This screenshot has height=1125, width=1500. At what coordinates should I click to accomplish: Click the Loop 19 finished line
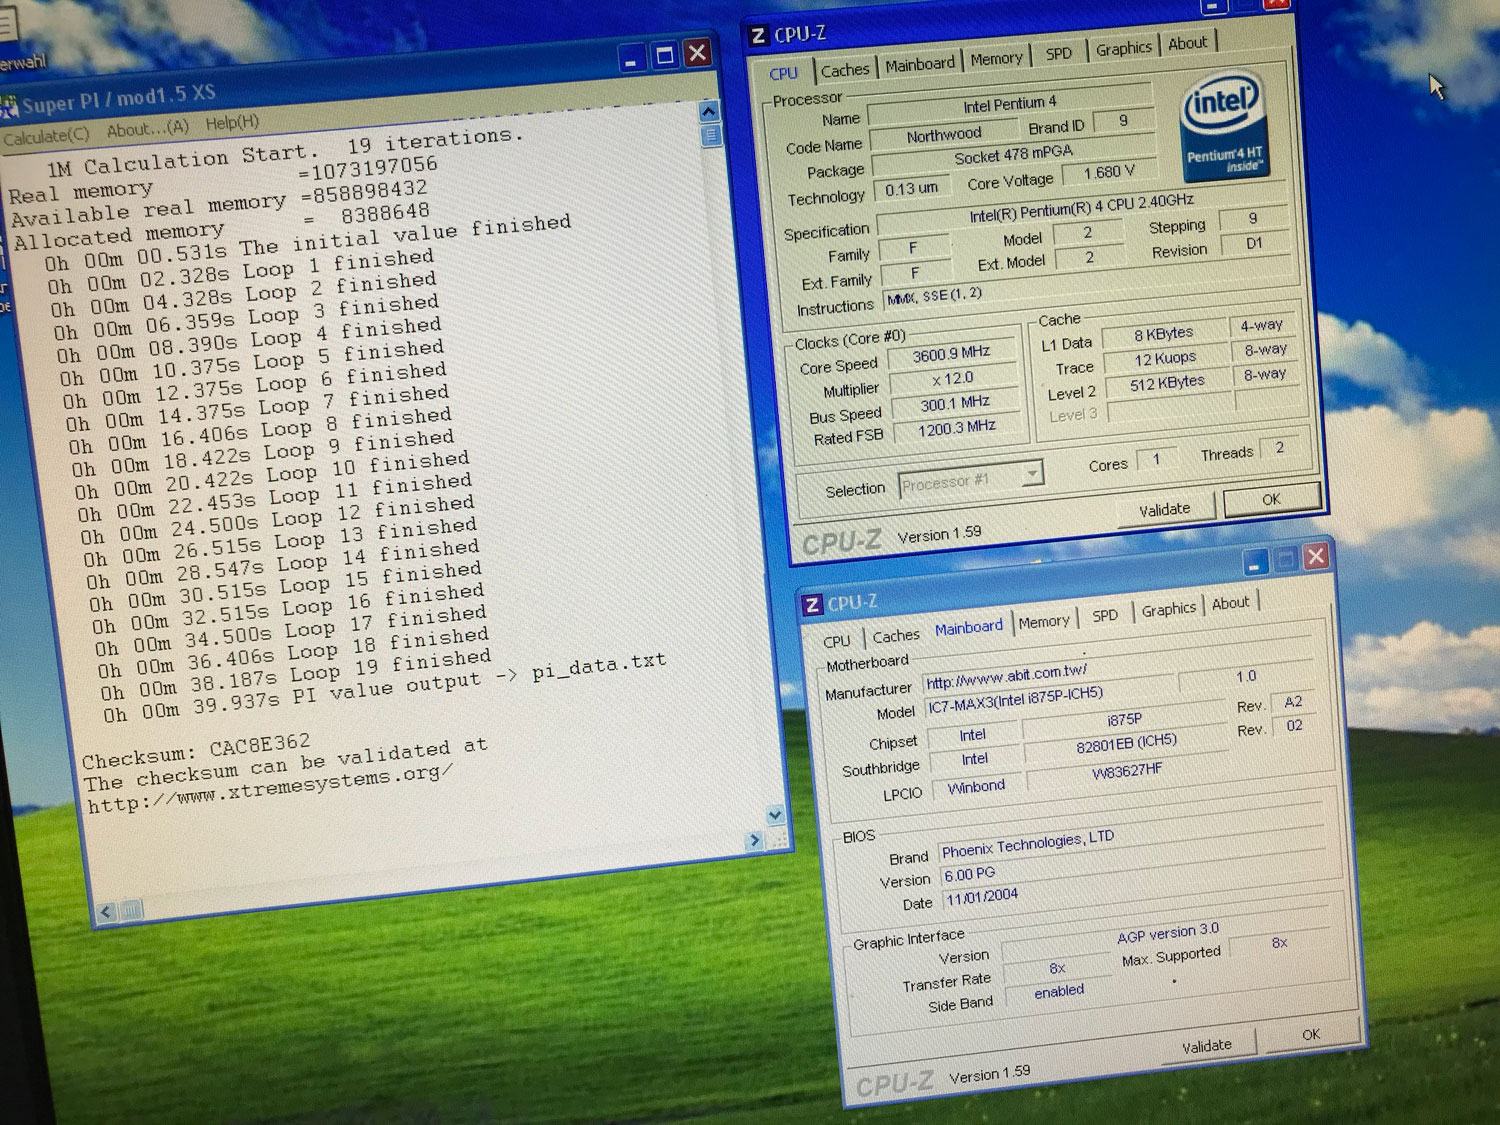click(x=295, y=677)
